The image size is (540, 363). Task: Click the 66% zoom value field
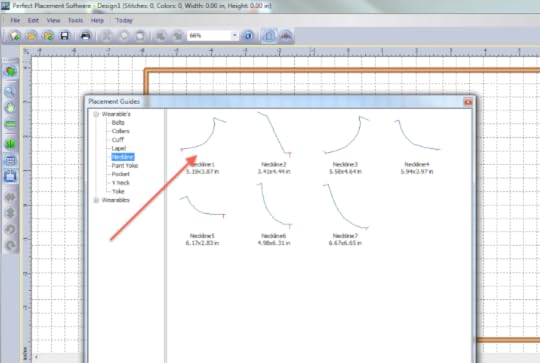tap(209, 35)
